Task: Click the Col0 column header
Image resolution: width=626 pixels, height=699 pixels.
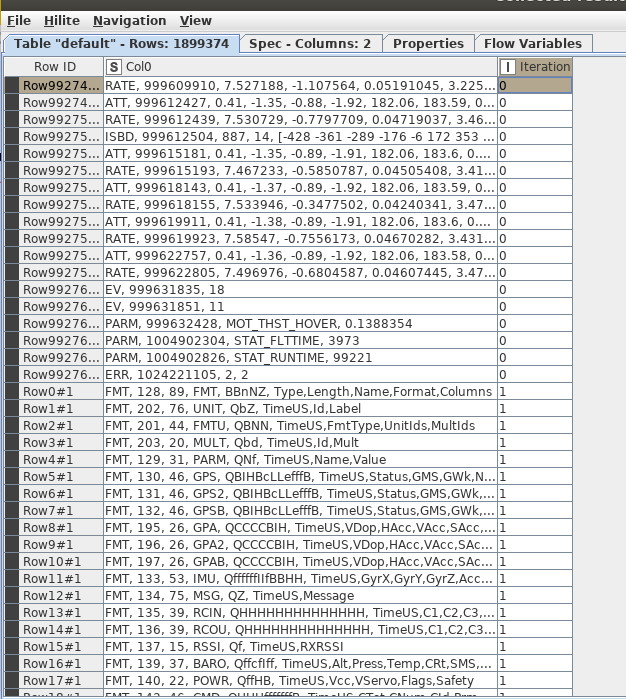Action: [x=301, y=67]
